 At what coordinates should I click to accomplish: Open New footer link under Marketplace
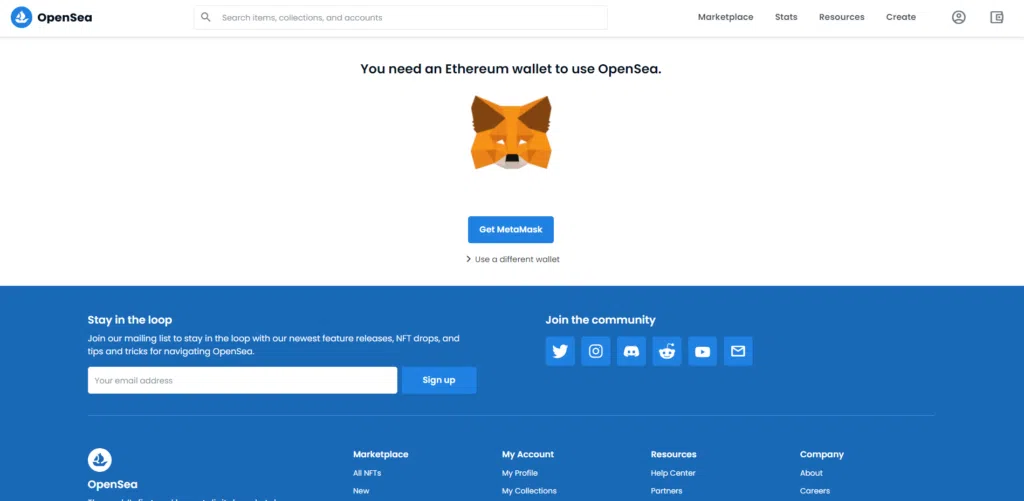point(361,491)
